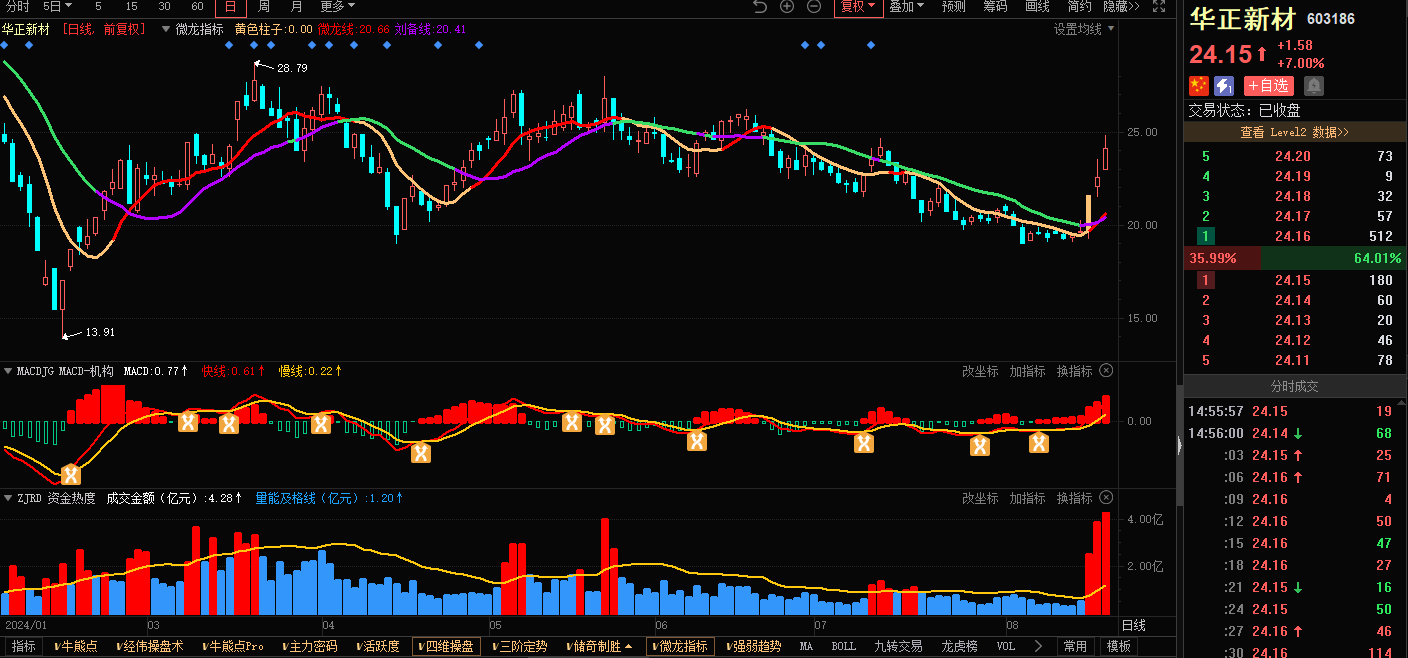The height and width of the screenshot is (658, 1408).
Task: Click the fullscreen expand icon
Action: (x=1158, y=7)
